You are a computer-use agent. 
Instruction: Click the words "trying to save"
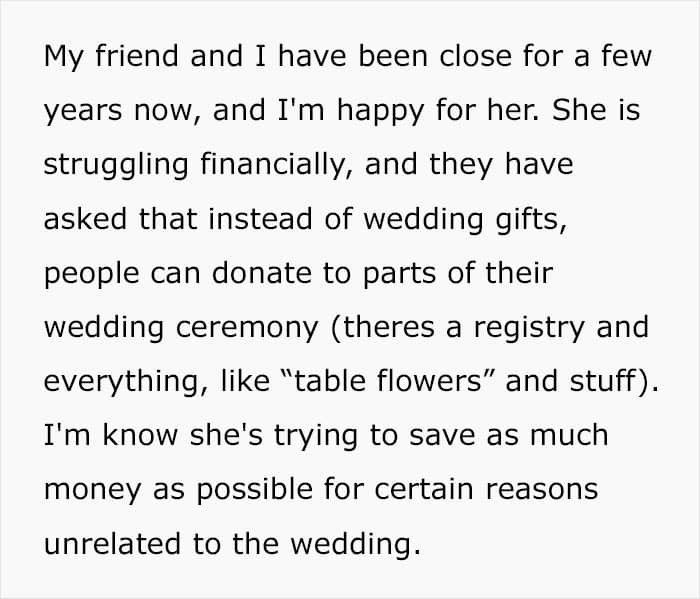372,437
